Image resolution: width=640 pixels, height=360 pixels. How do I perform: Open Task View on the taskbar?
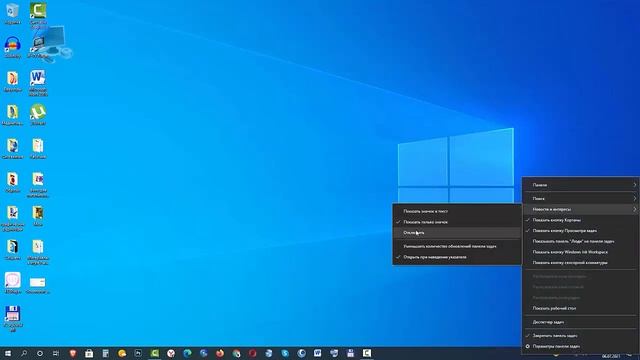[56, 353]
